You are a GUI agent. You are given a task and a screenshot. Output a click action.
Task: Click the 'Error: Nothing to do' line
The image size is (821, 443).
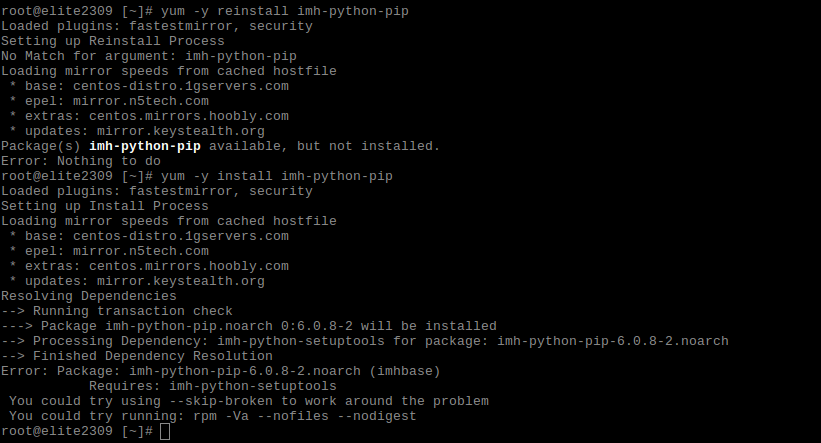coord(80,161)
